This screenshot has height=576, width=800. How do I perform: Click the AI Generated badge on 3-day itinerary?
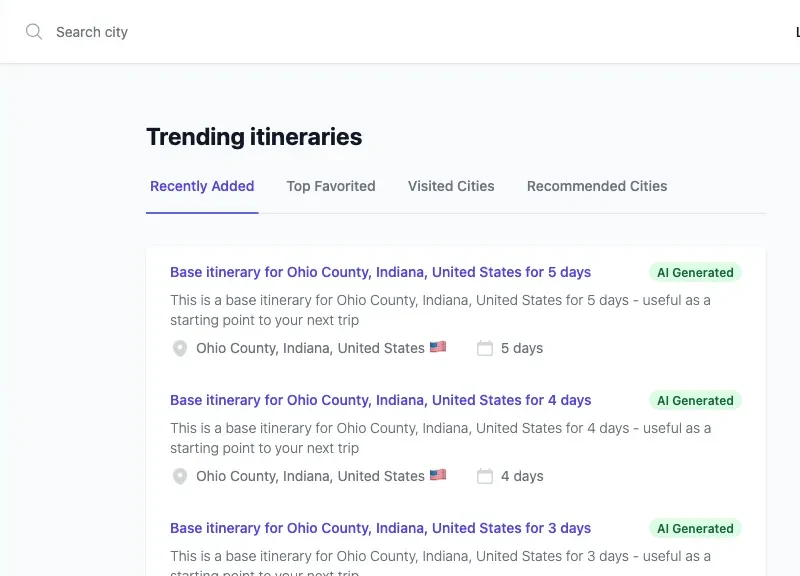pos(695,528)
